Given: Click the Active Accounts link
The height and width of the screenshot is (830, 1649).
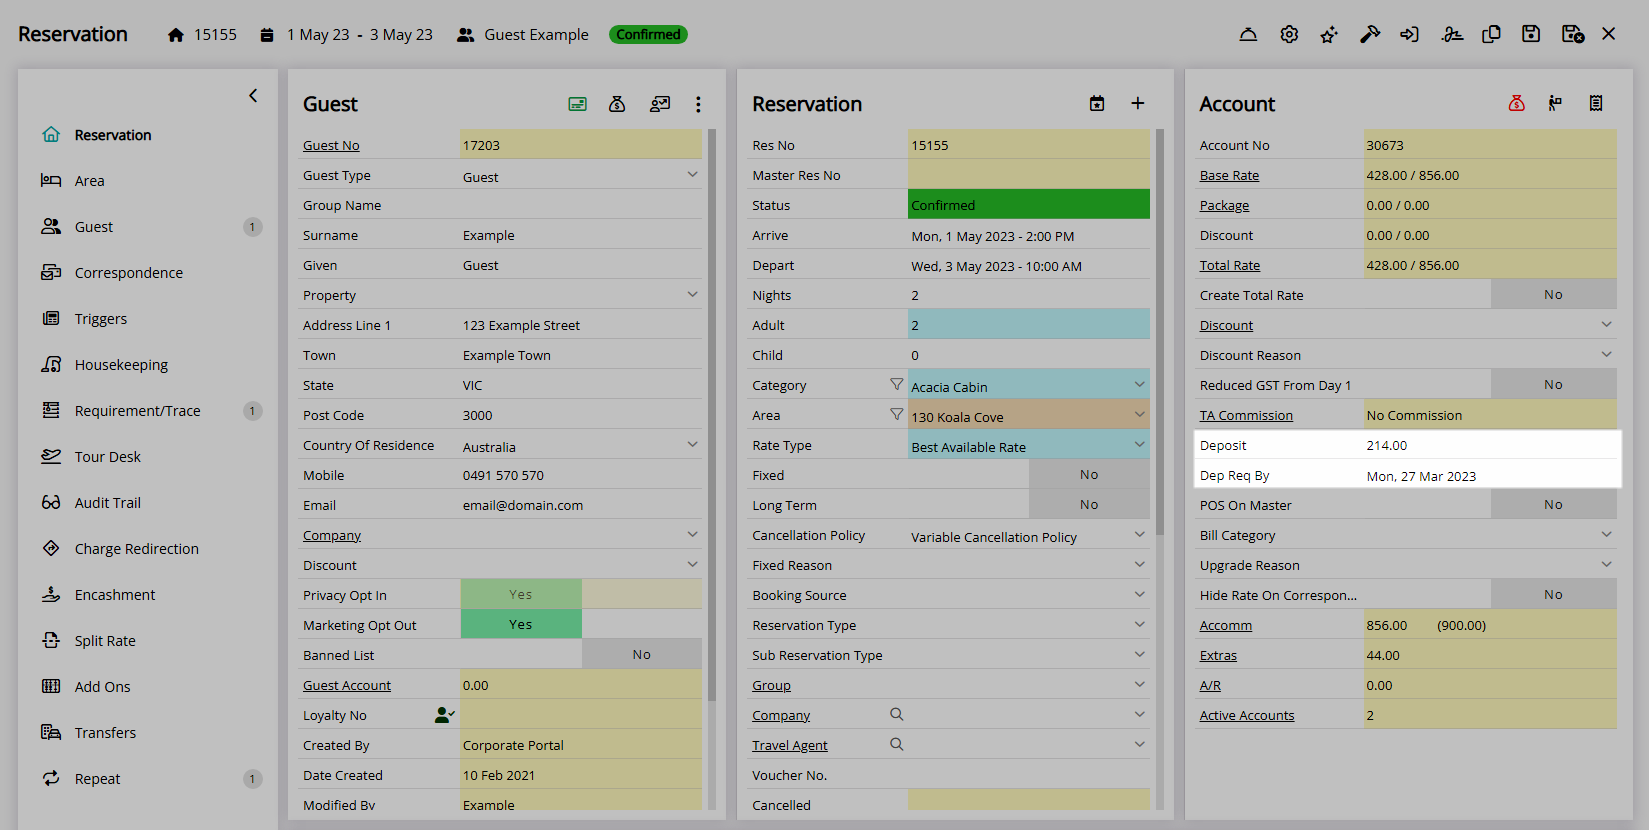Looking at the screenshot, I should [x=1247, y=715].
